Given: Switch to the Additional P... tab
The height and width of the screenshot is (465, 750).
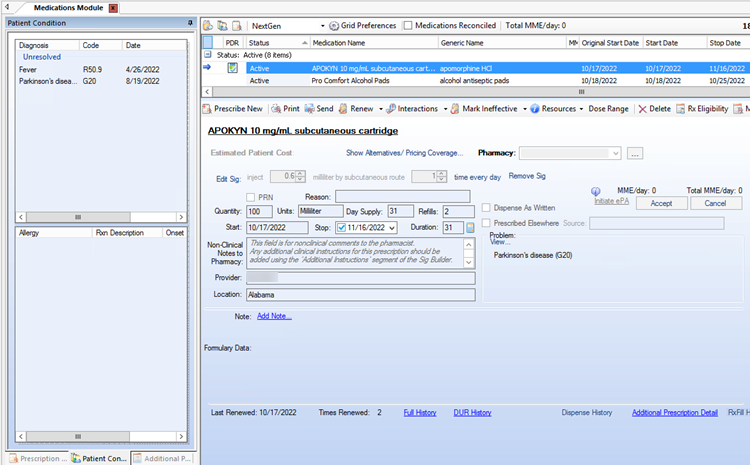Looking at the screenshot, I should click(162, 458).
